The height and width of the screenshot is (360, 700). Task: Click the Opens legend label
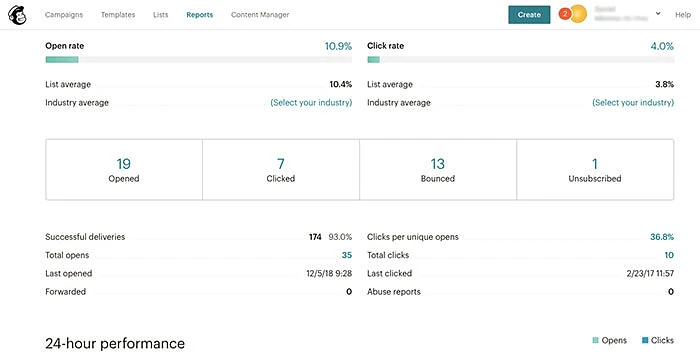point(614,340)
